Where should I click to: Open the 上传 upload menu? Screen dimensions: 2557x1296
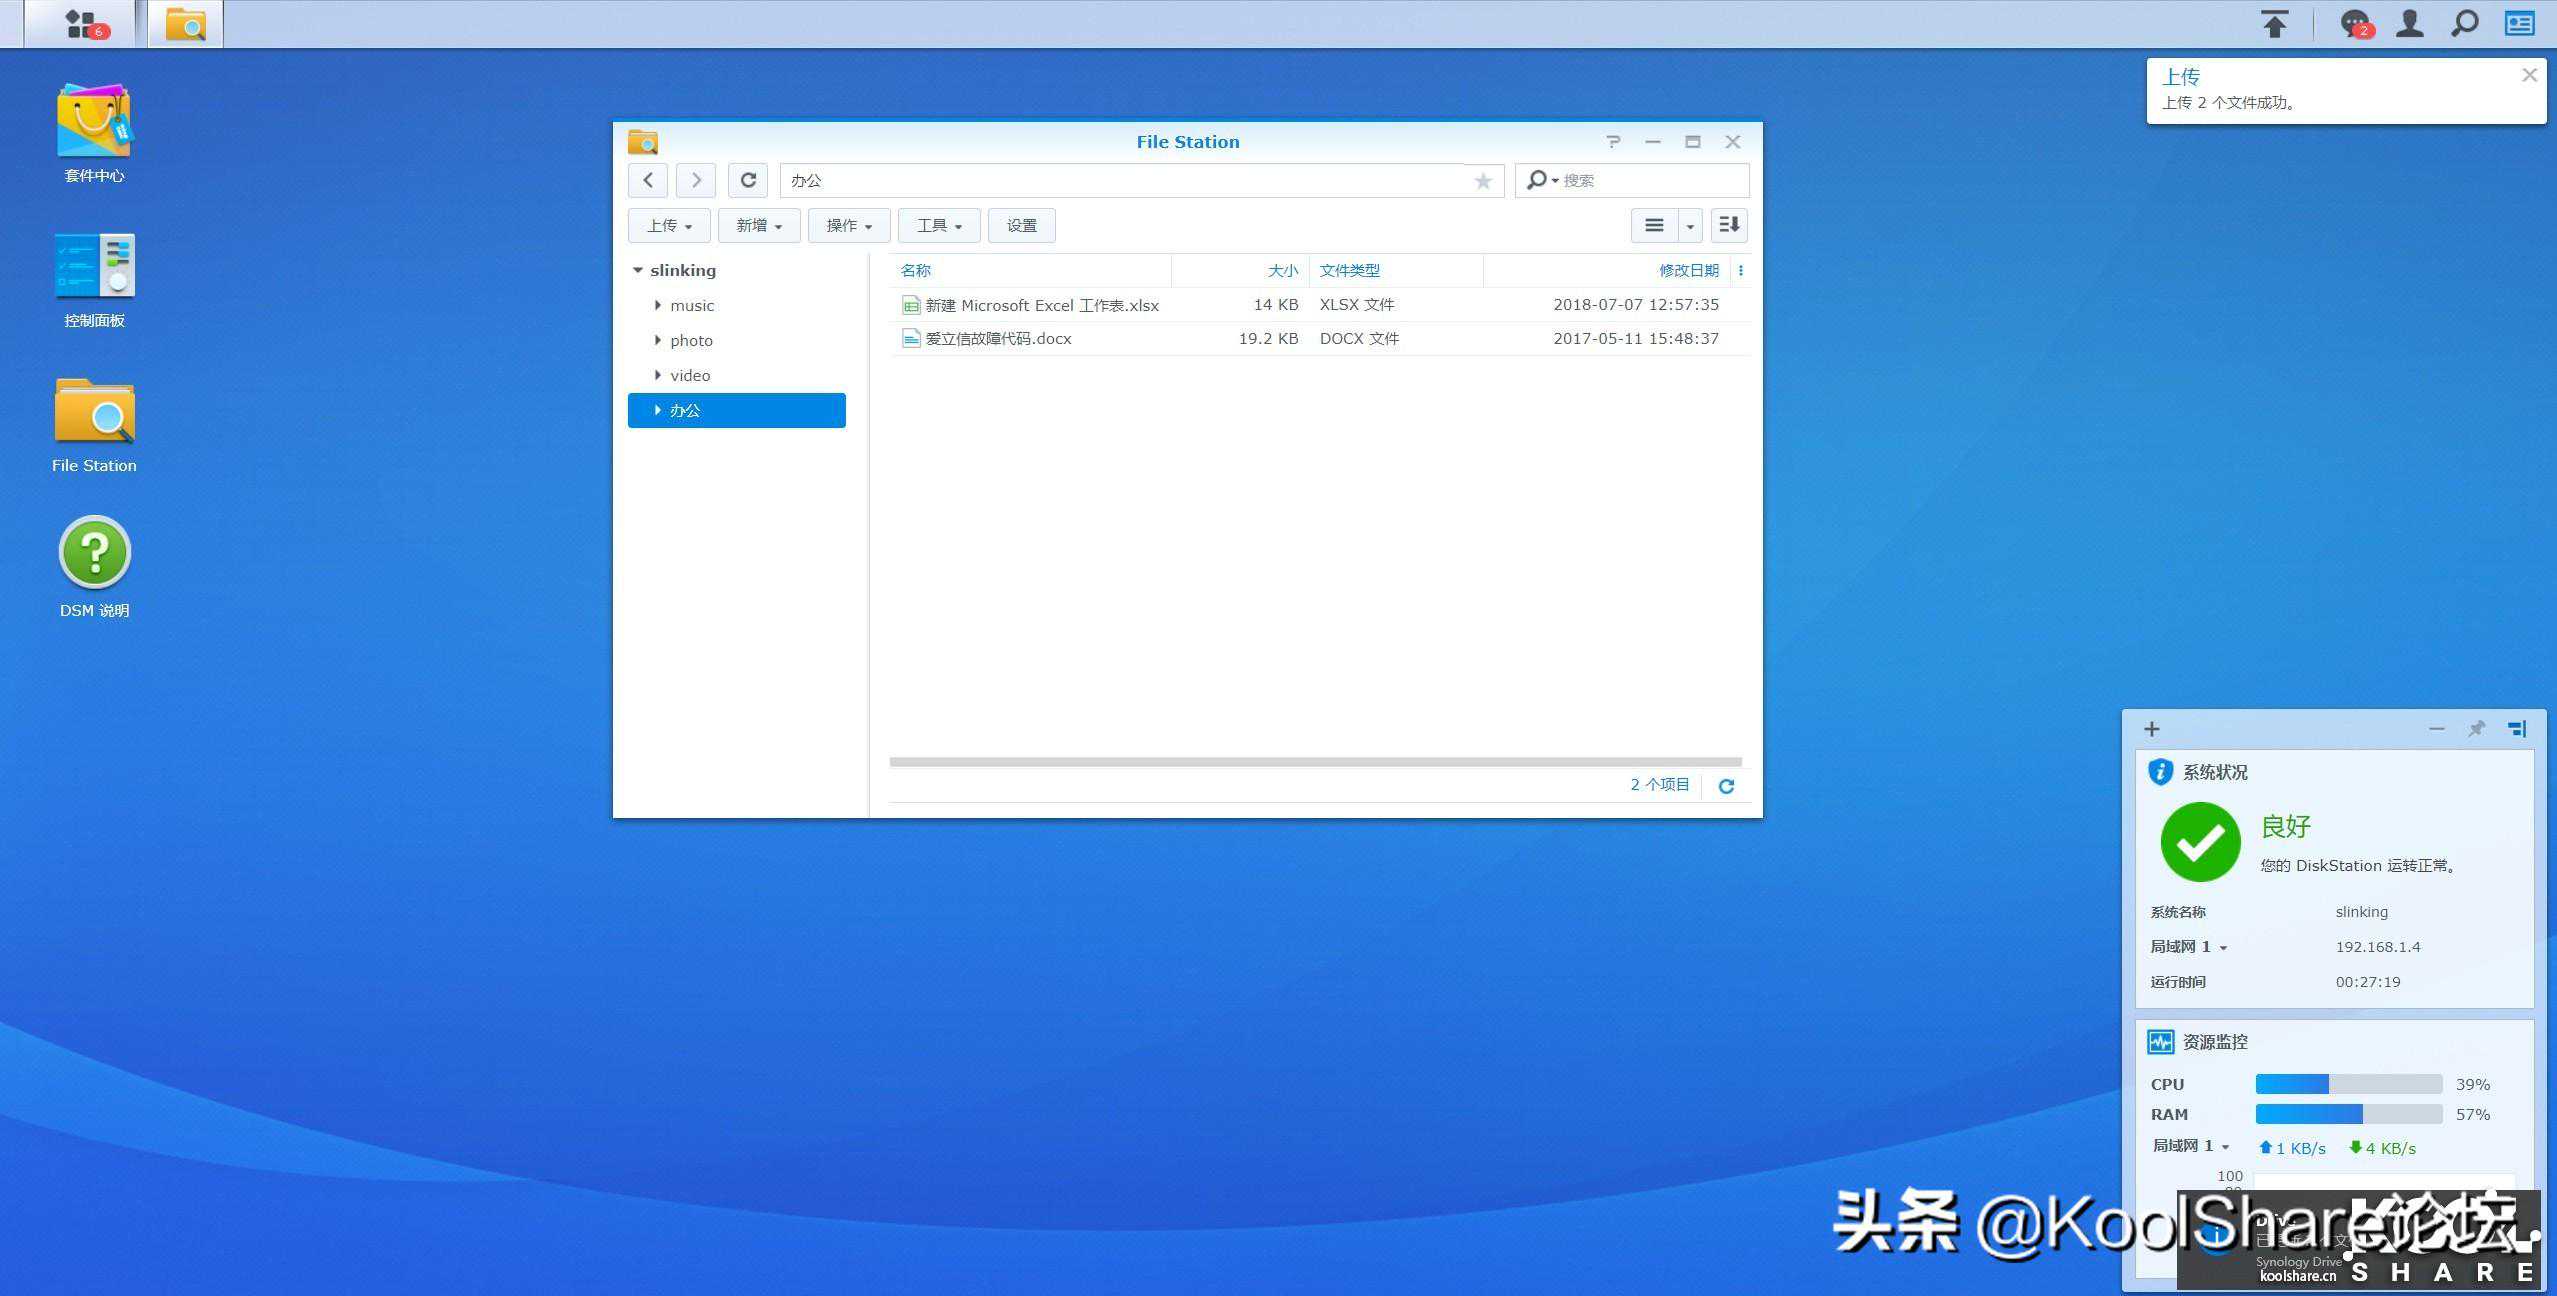tap(668, 226)
